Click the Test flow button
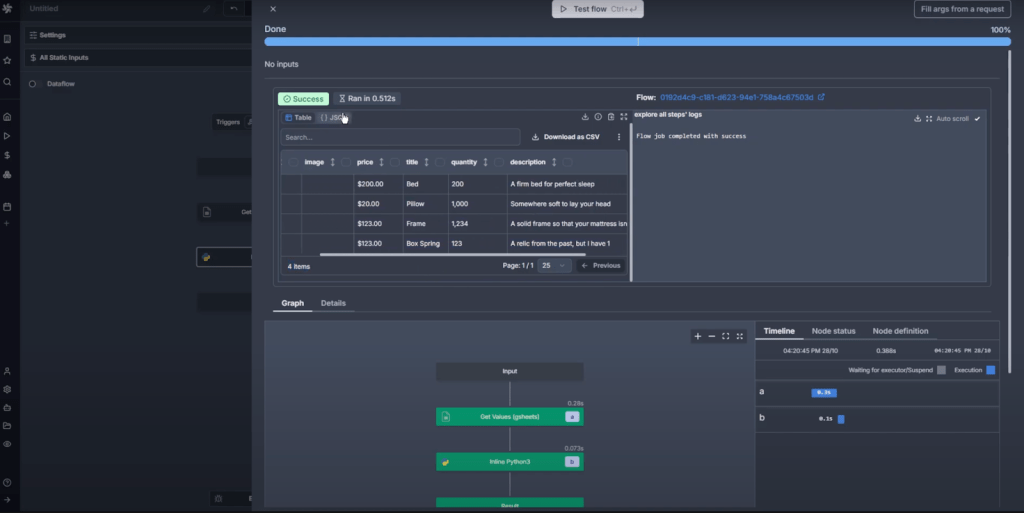The width and height of the screenshot is (1024, 513). click(x=598, y=9)
